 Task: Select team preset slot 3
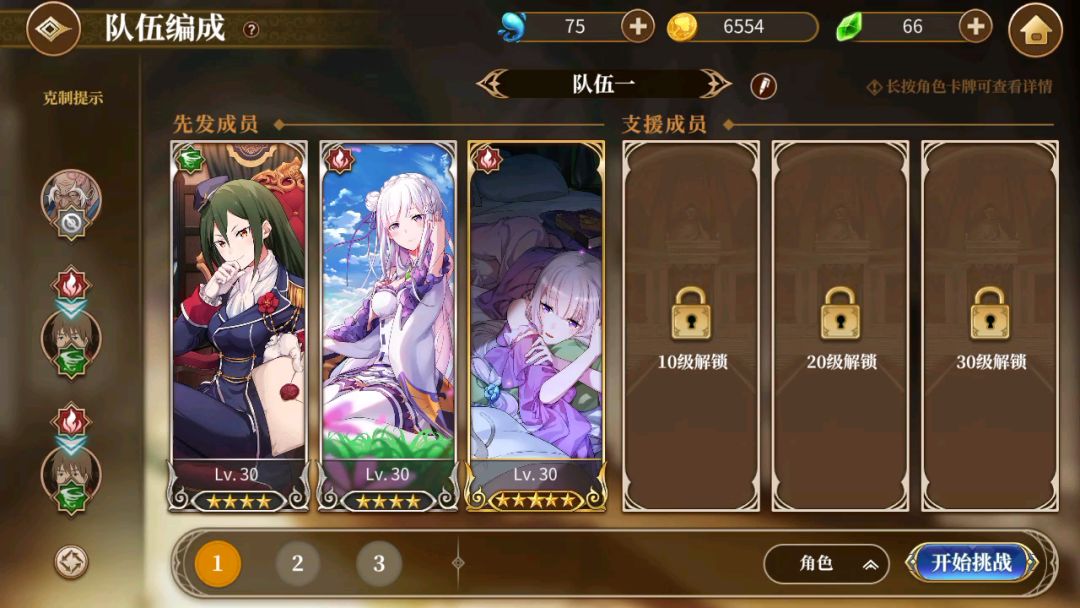[379, 563]
